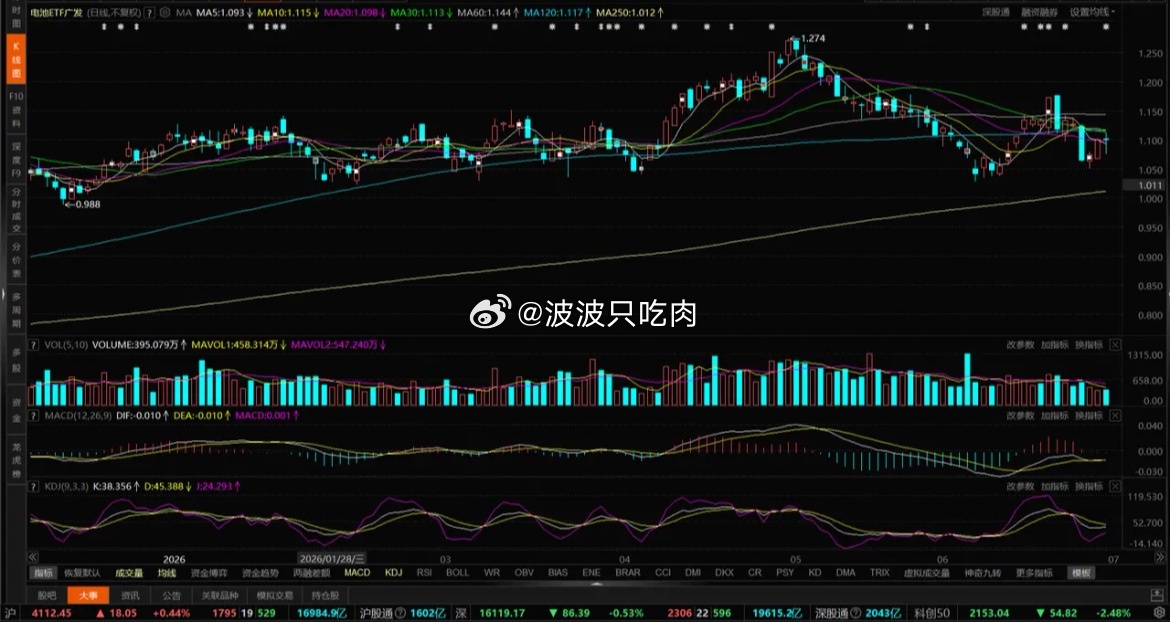Toggle the RSI indicator
1170x622 pixels.
(x=425, y=573)
